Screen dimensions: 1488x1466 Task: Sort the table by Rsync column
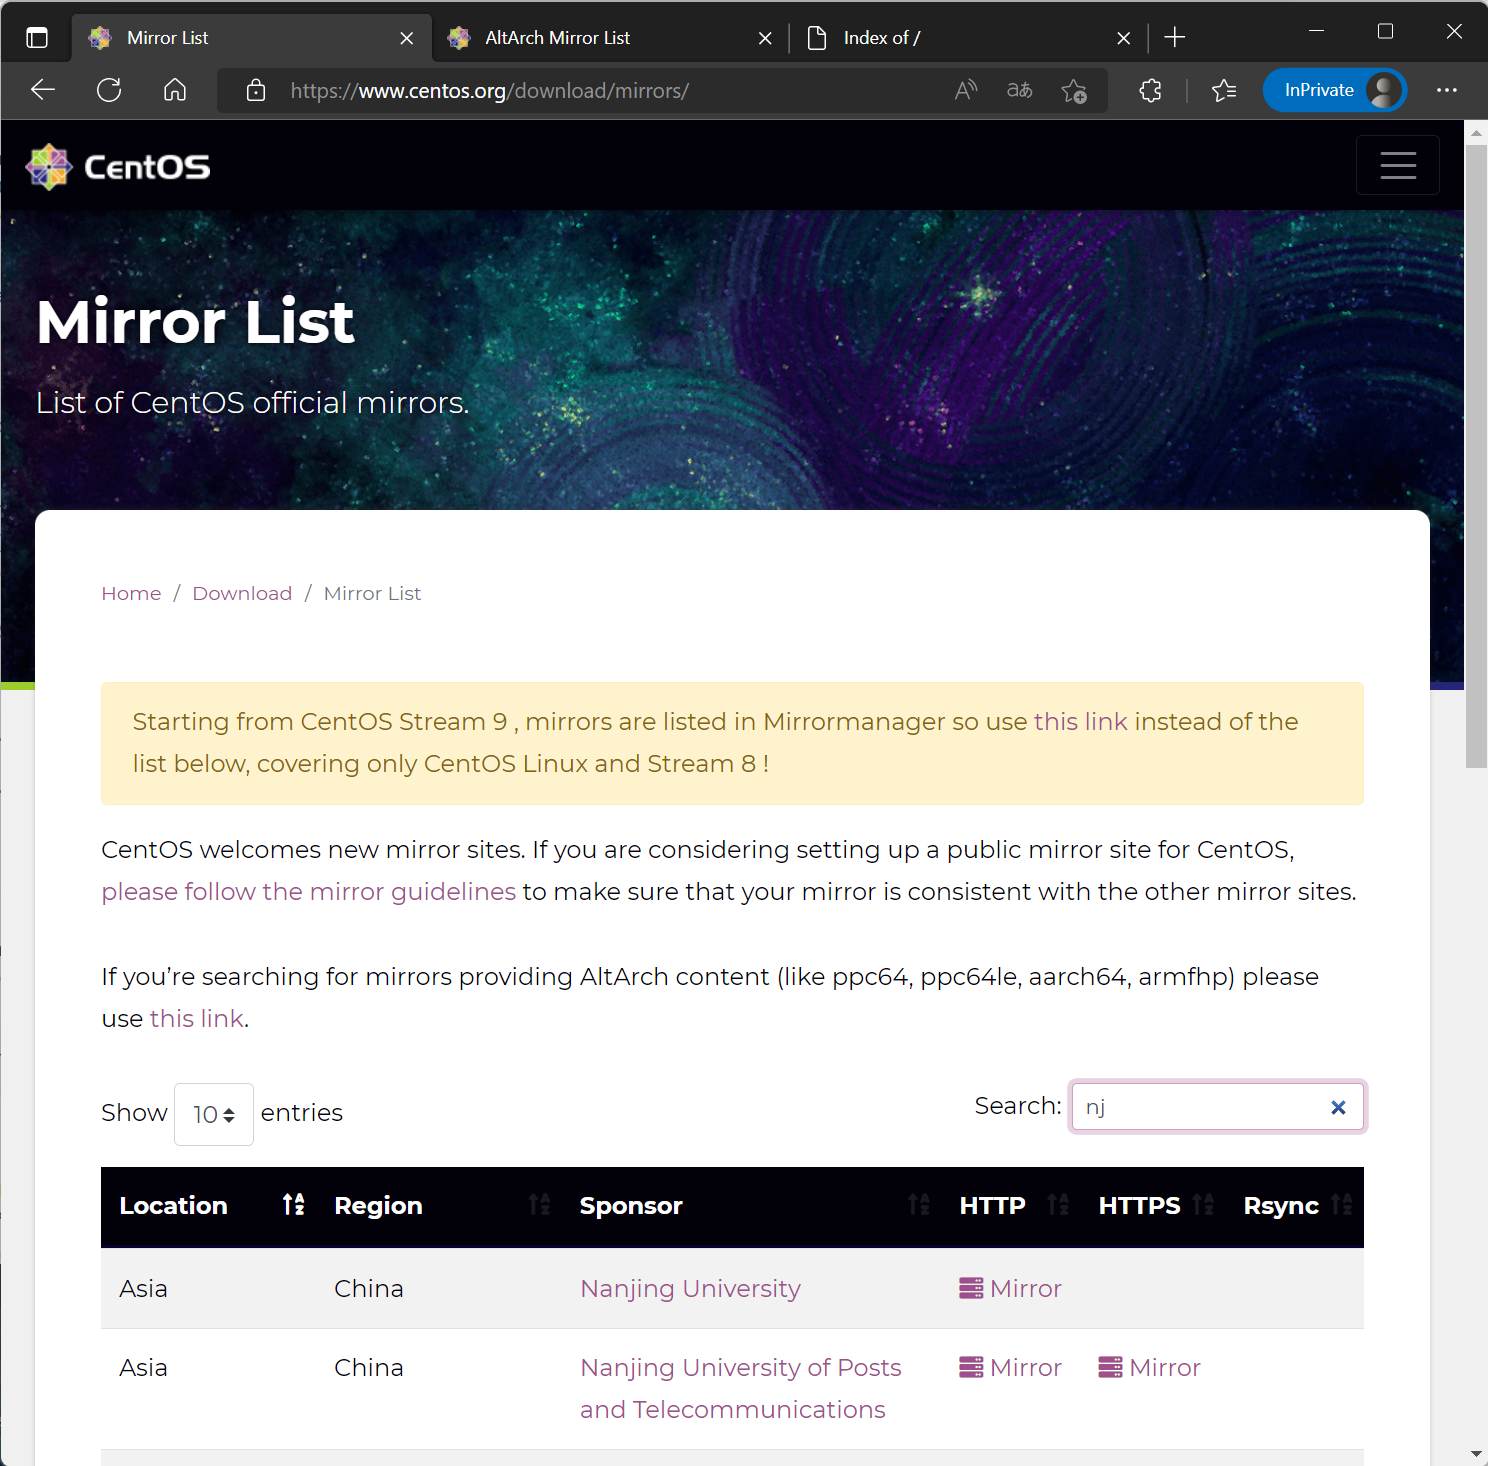tap(1295, 1206)
